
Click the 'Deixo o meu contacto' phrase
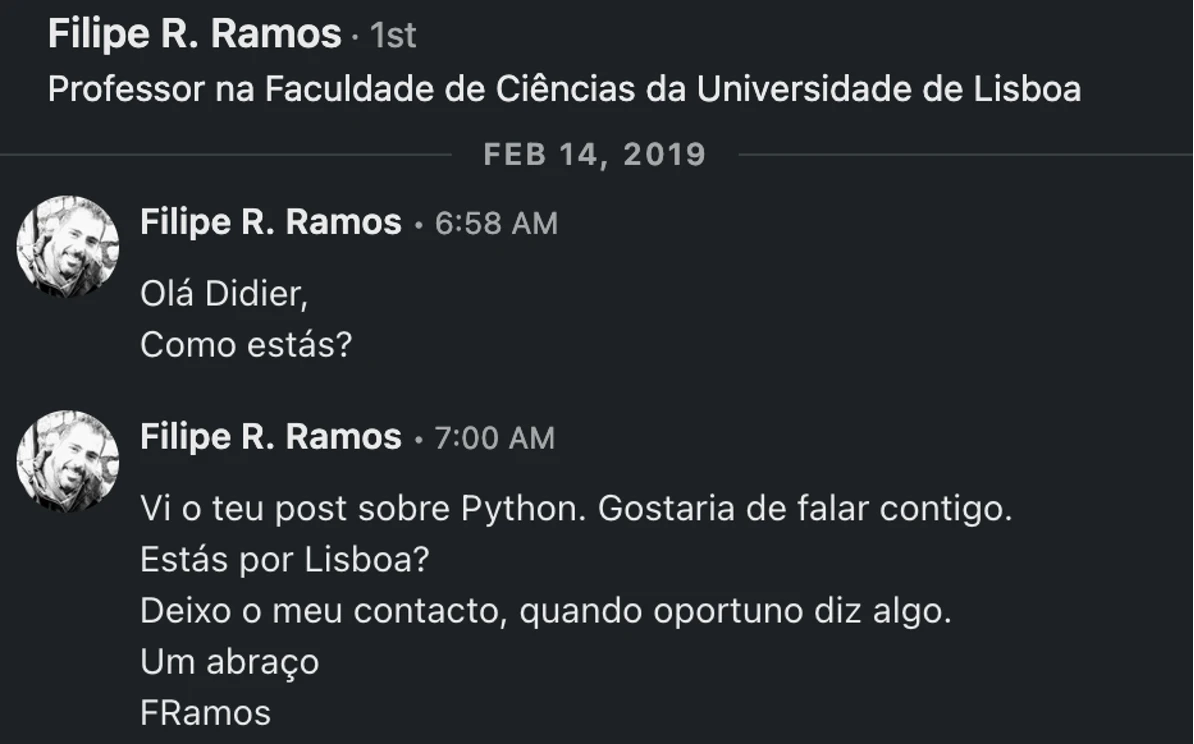[328, 611]
